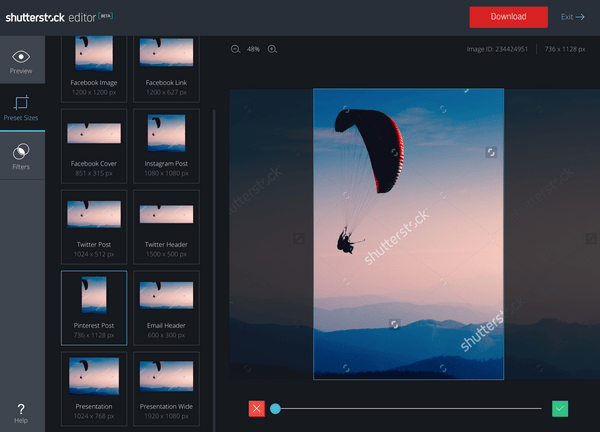Click the Exit link

click(x=573, y=17)
